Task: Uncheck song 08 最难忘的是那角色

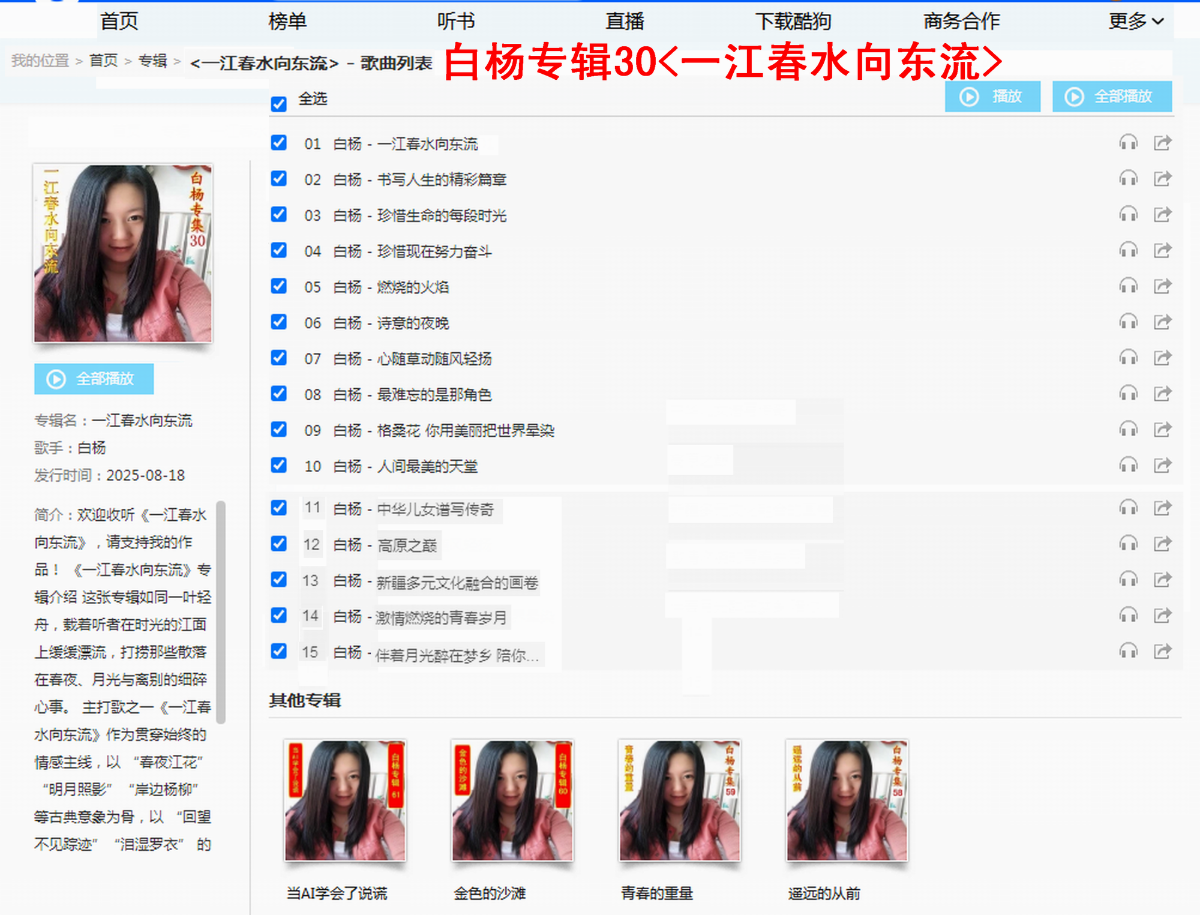Action: pos(279,394)
